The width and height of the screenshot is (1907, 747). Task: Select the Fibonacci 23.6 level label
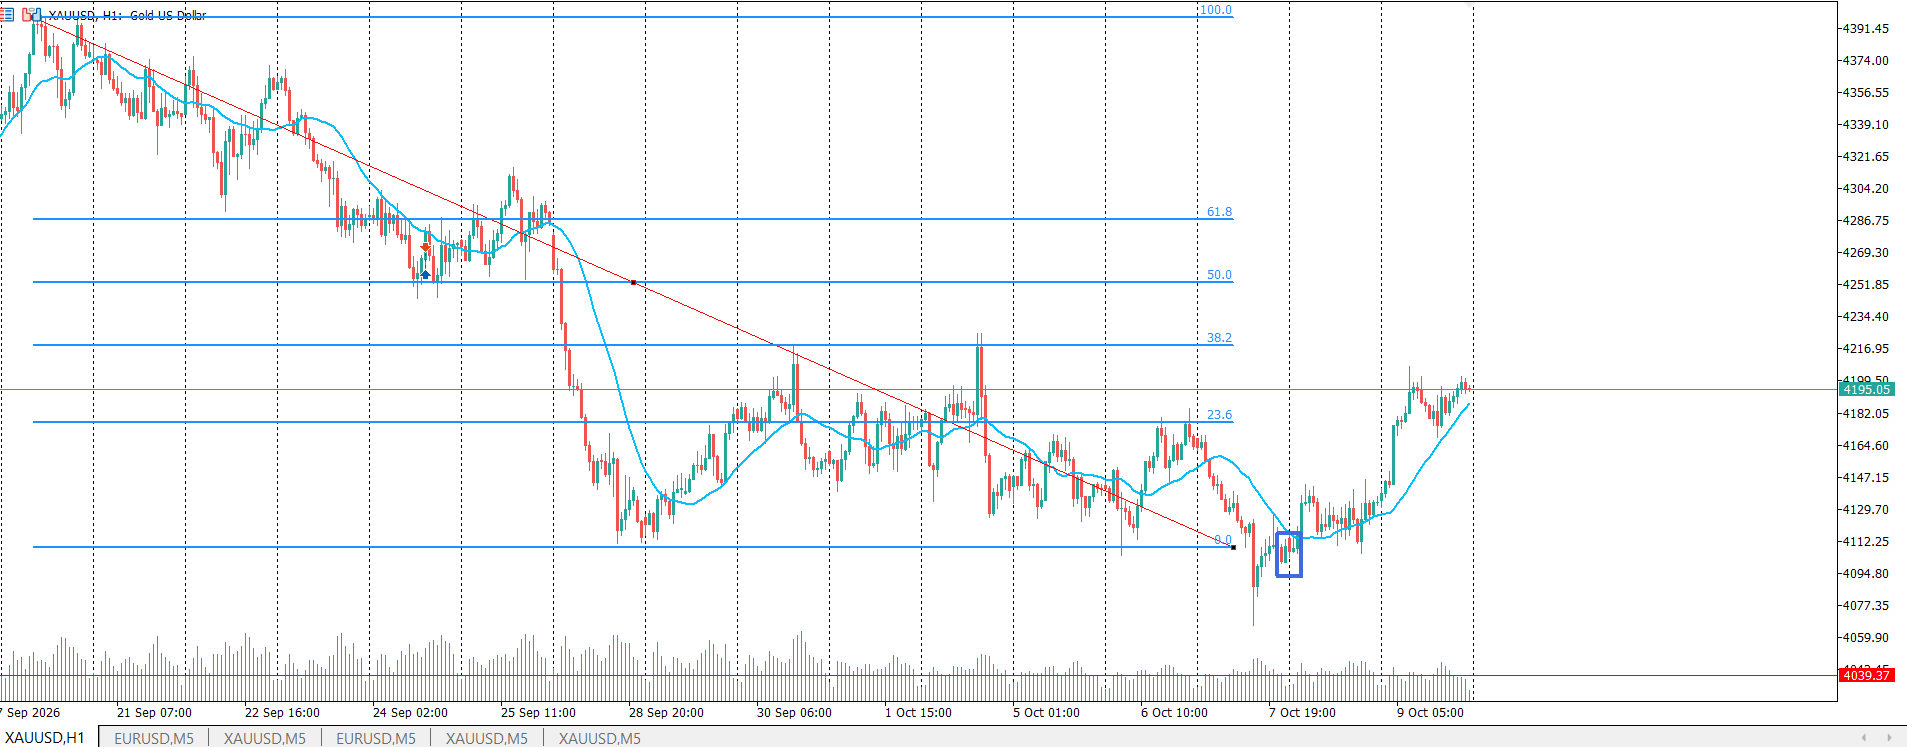(x=1219, y=415)
